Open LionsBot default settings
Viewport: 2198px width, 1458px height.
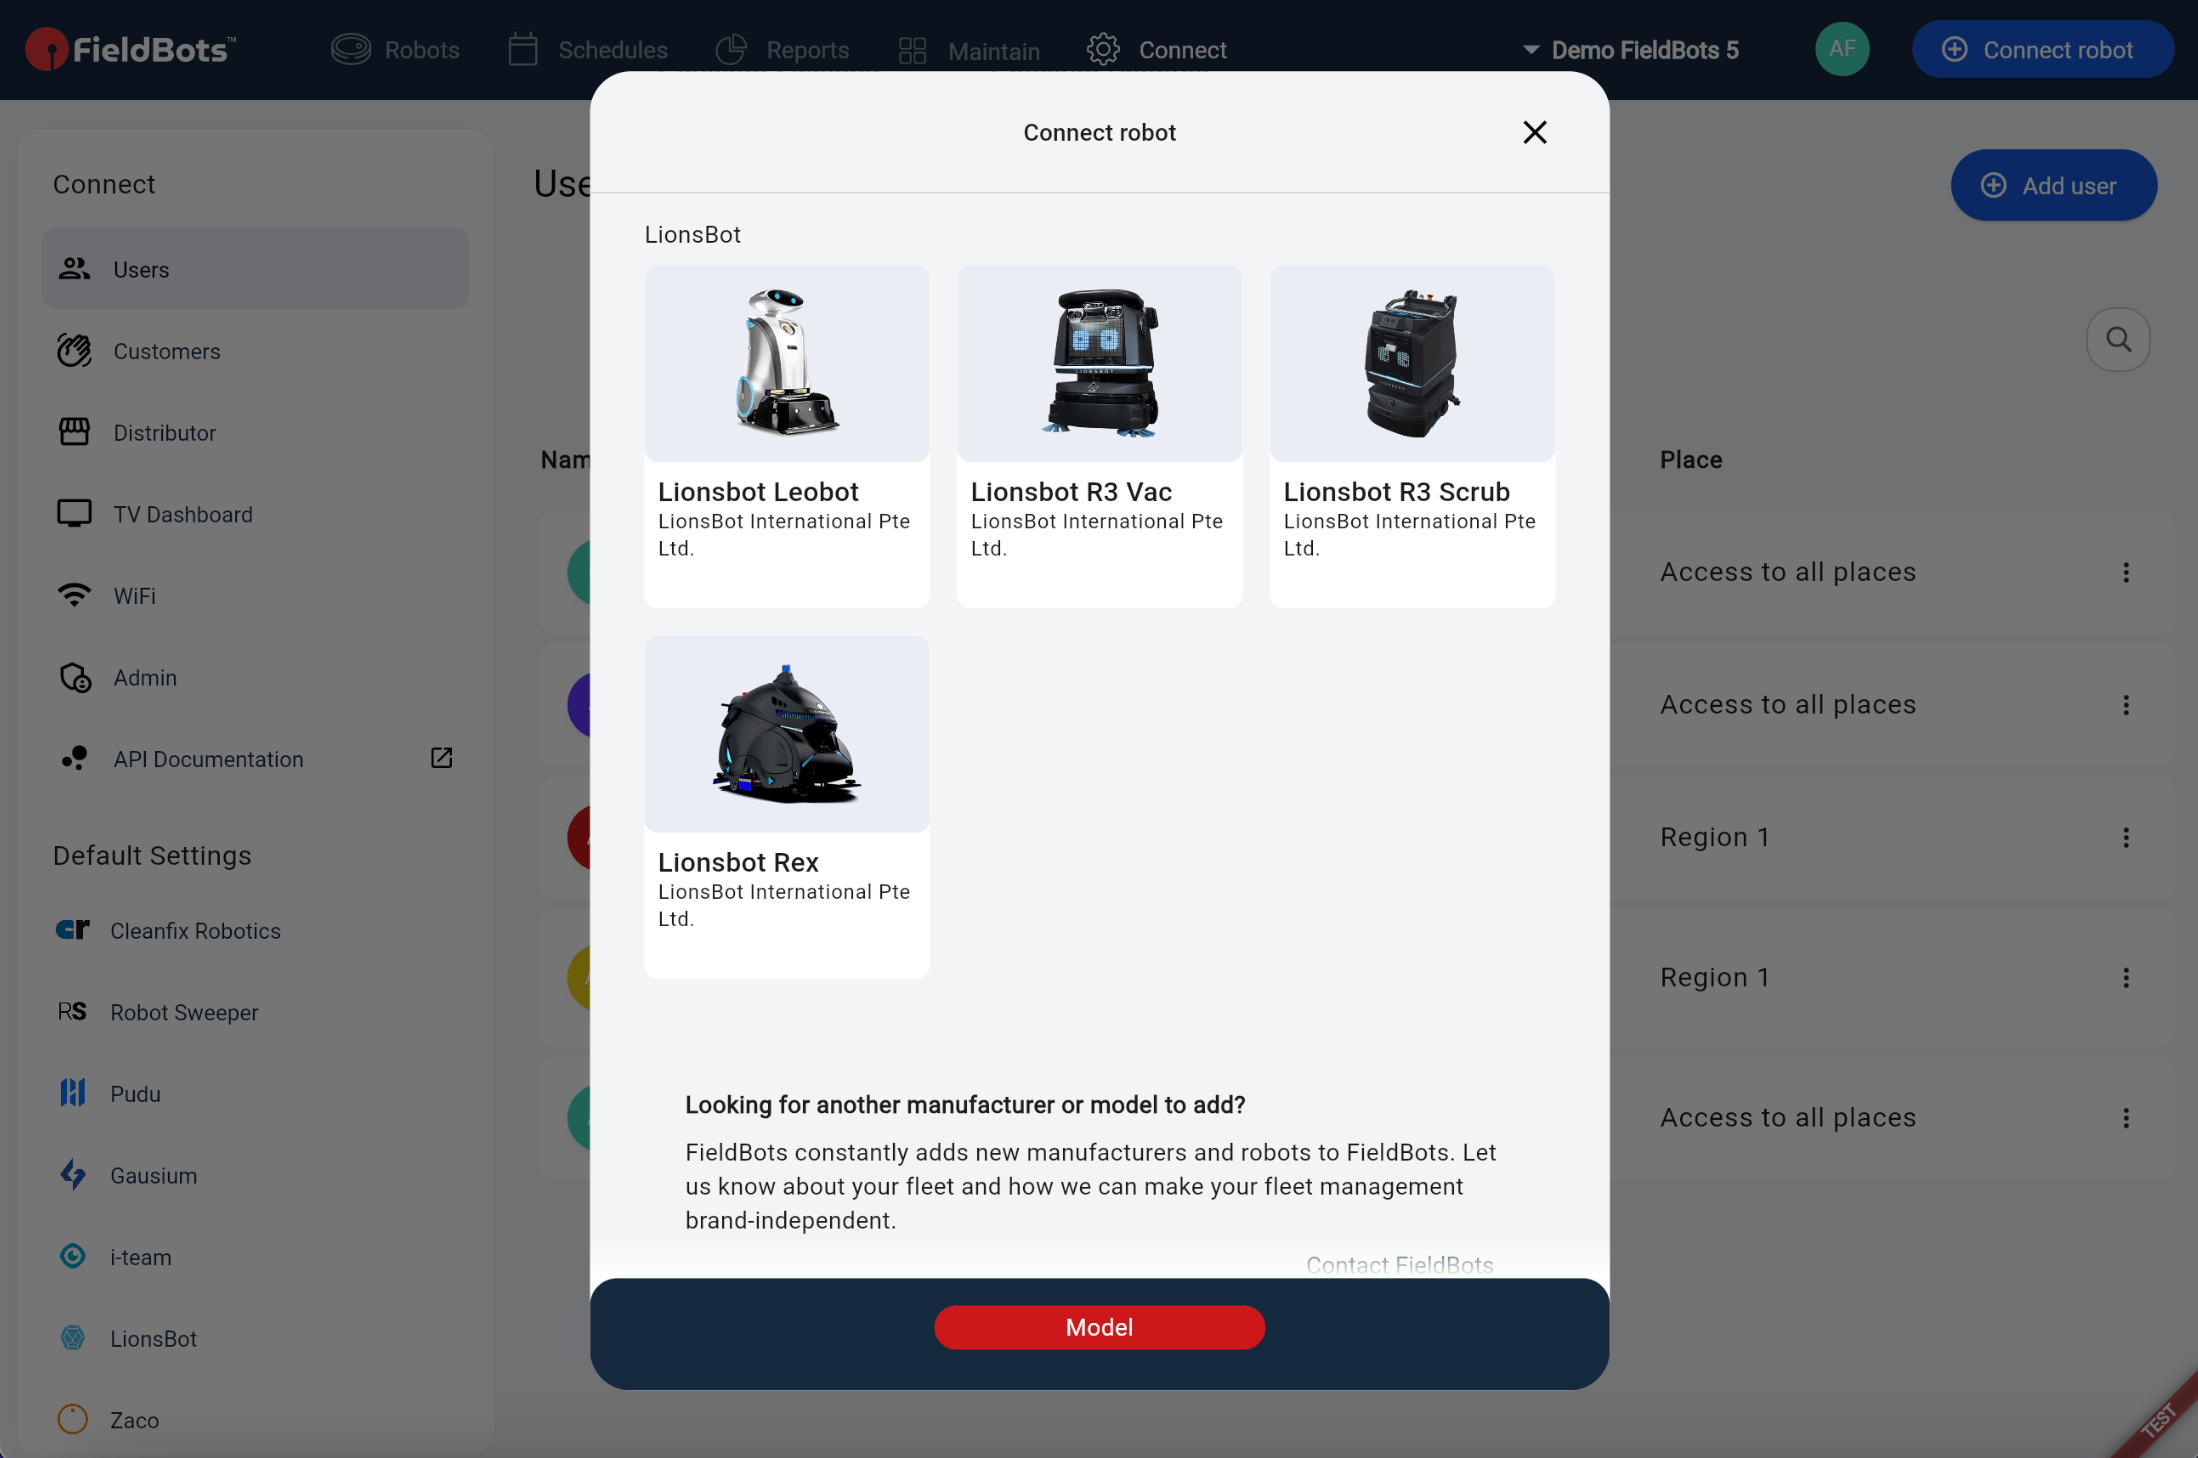tap(255, 1338)
